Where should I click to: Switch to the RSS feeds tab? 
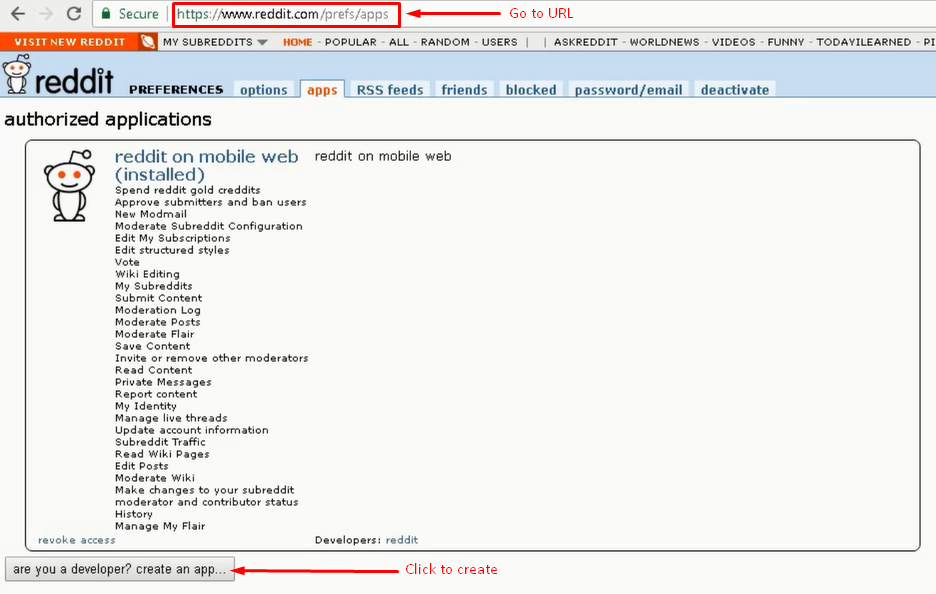[x=389, y=89]
